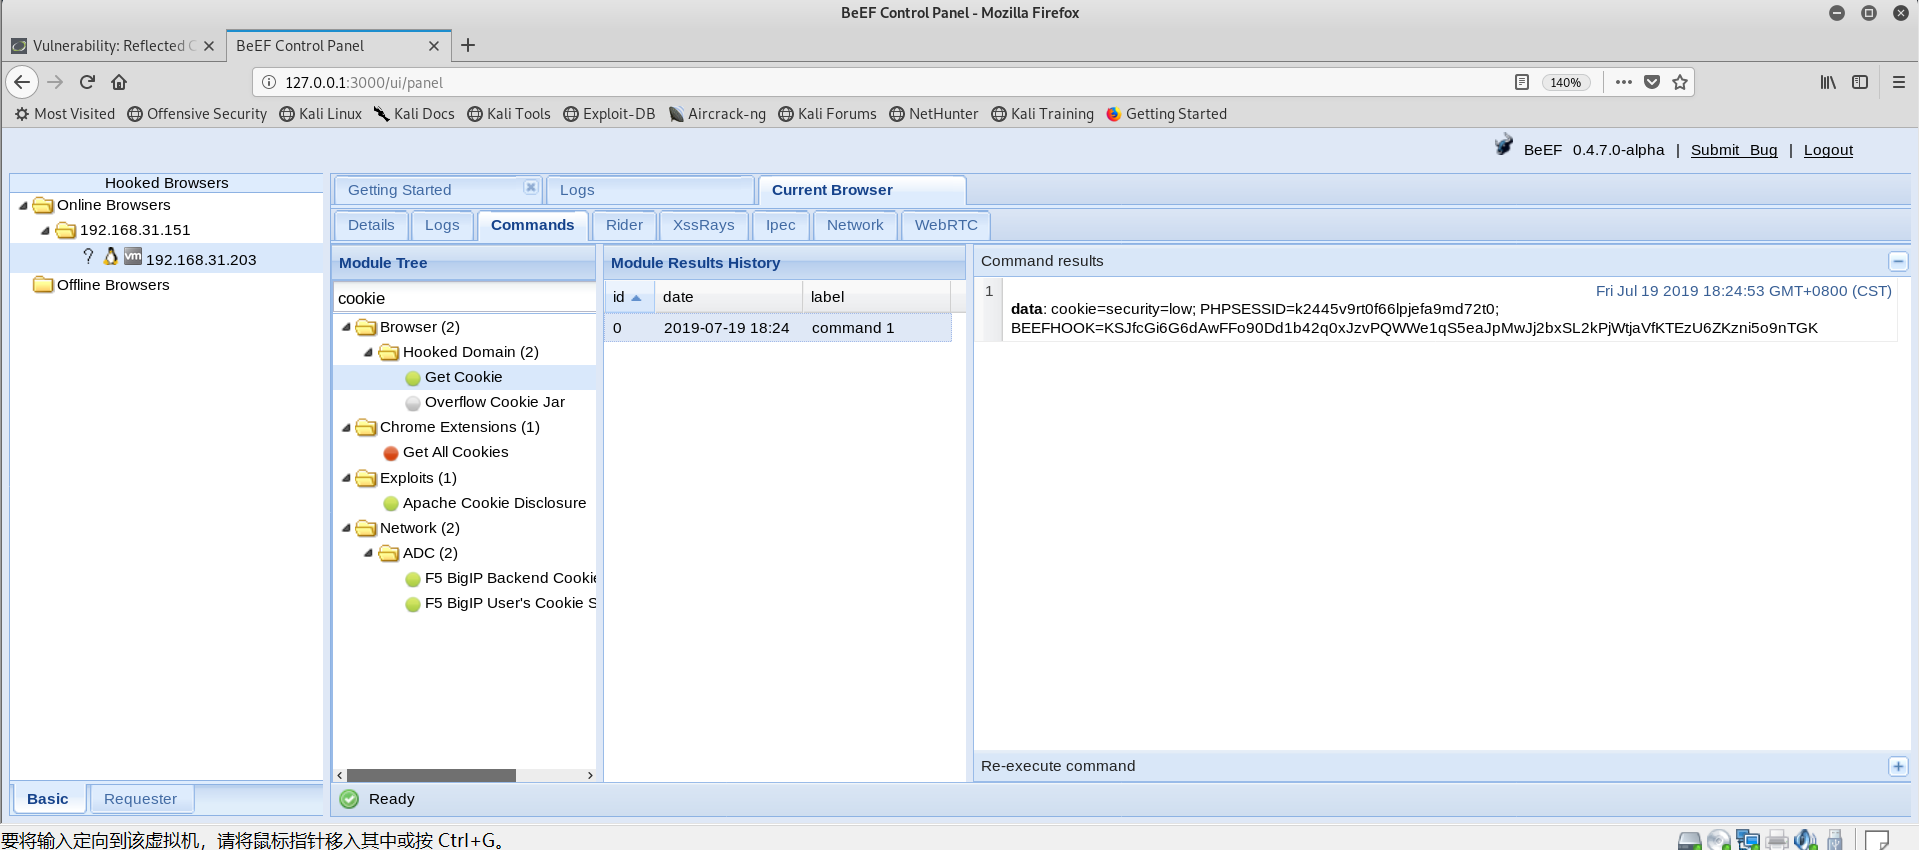
Task: Go to Firefox home page icon
Action: tap(119, 82)
